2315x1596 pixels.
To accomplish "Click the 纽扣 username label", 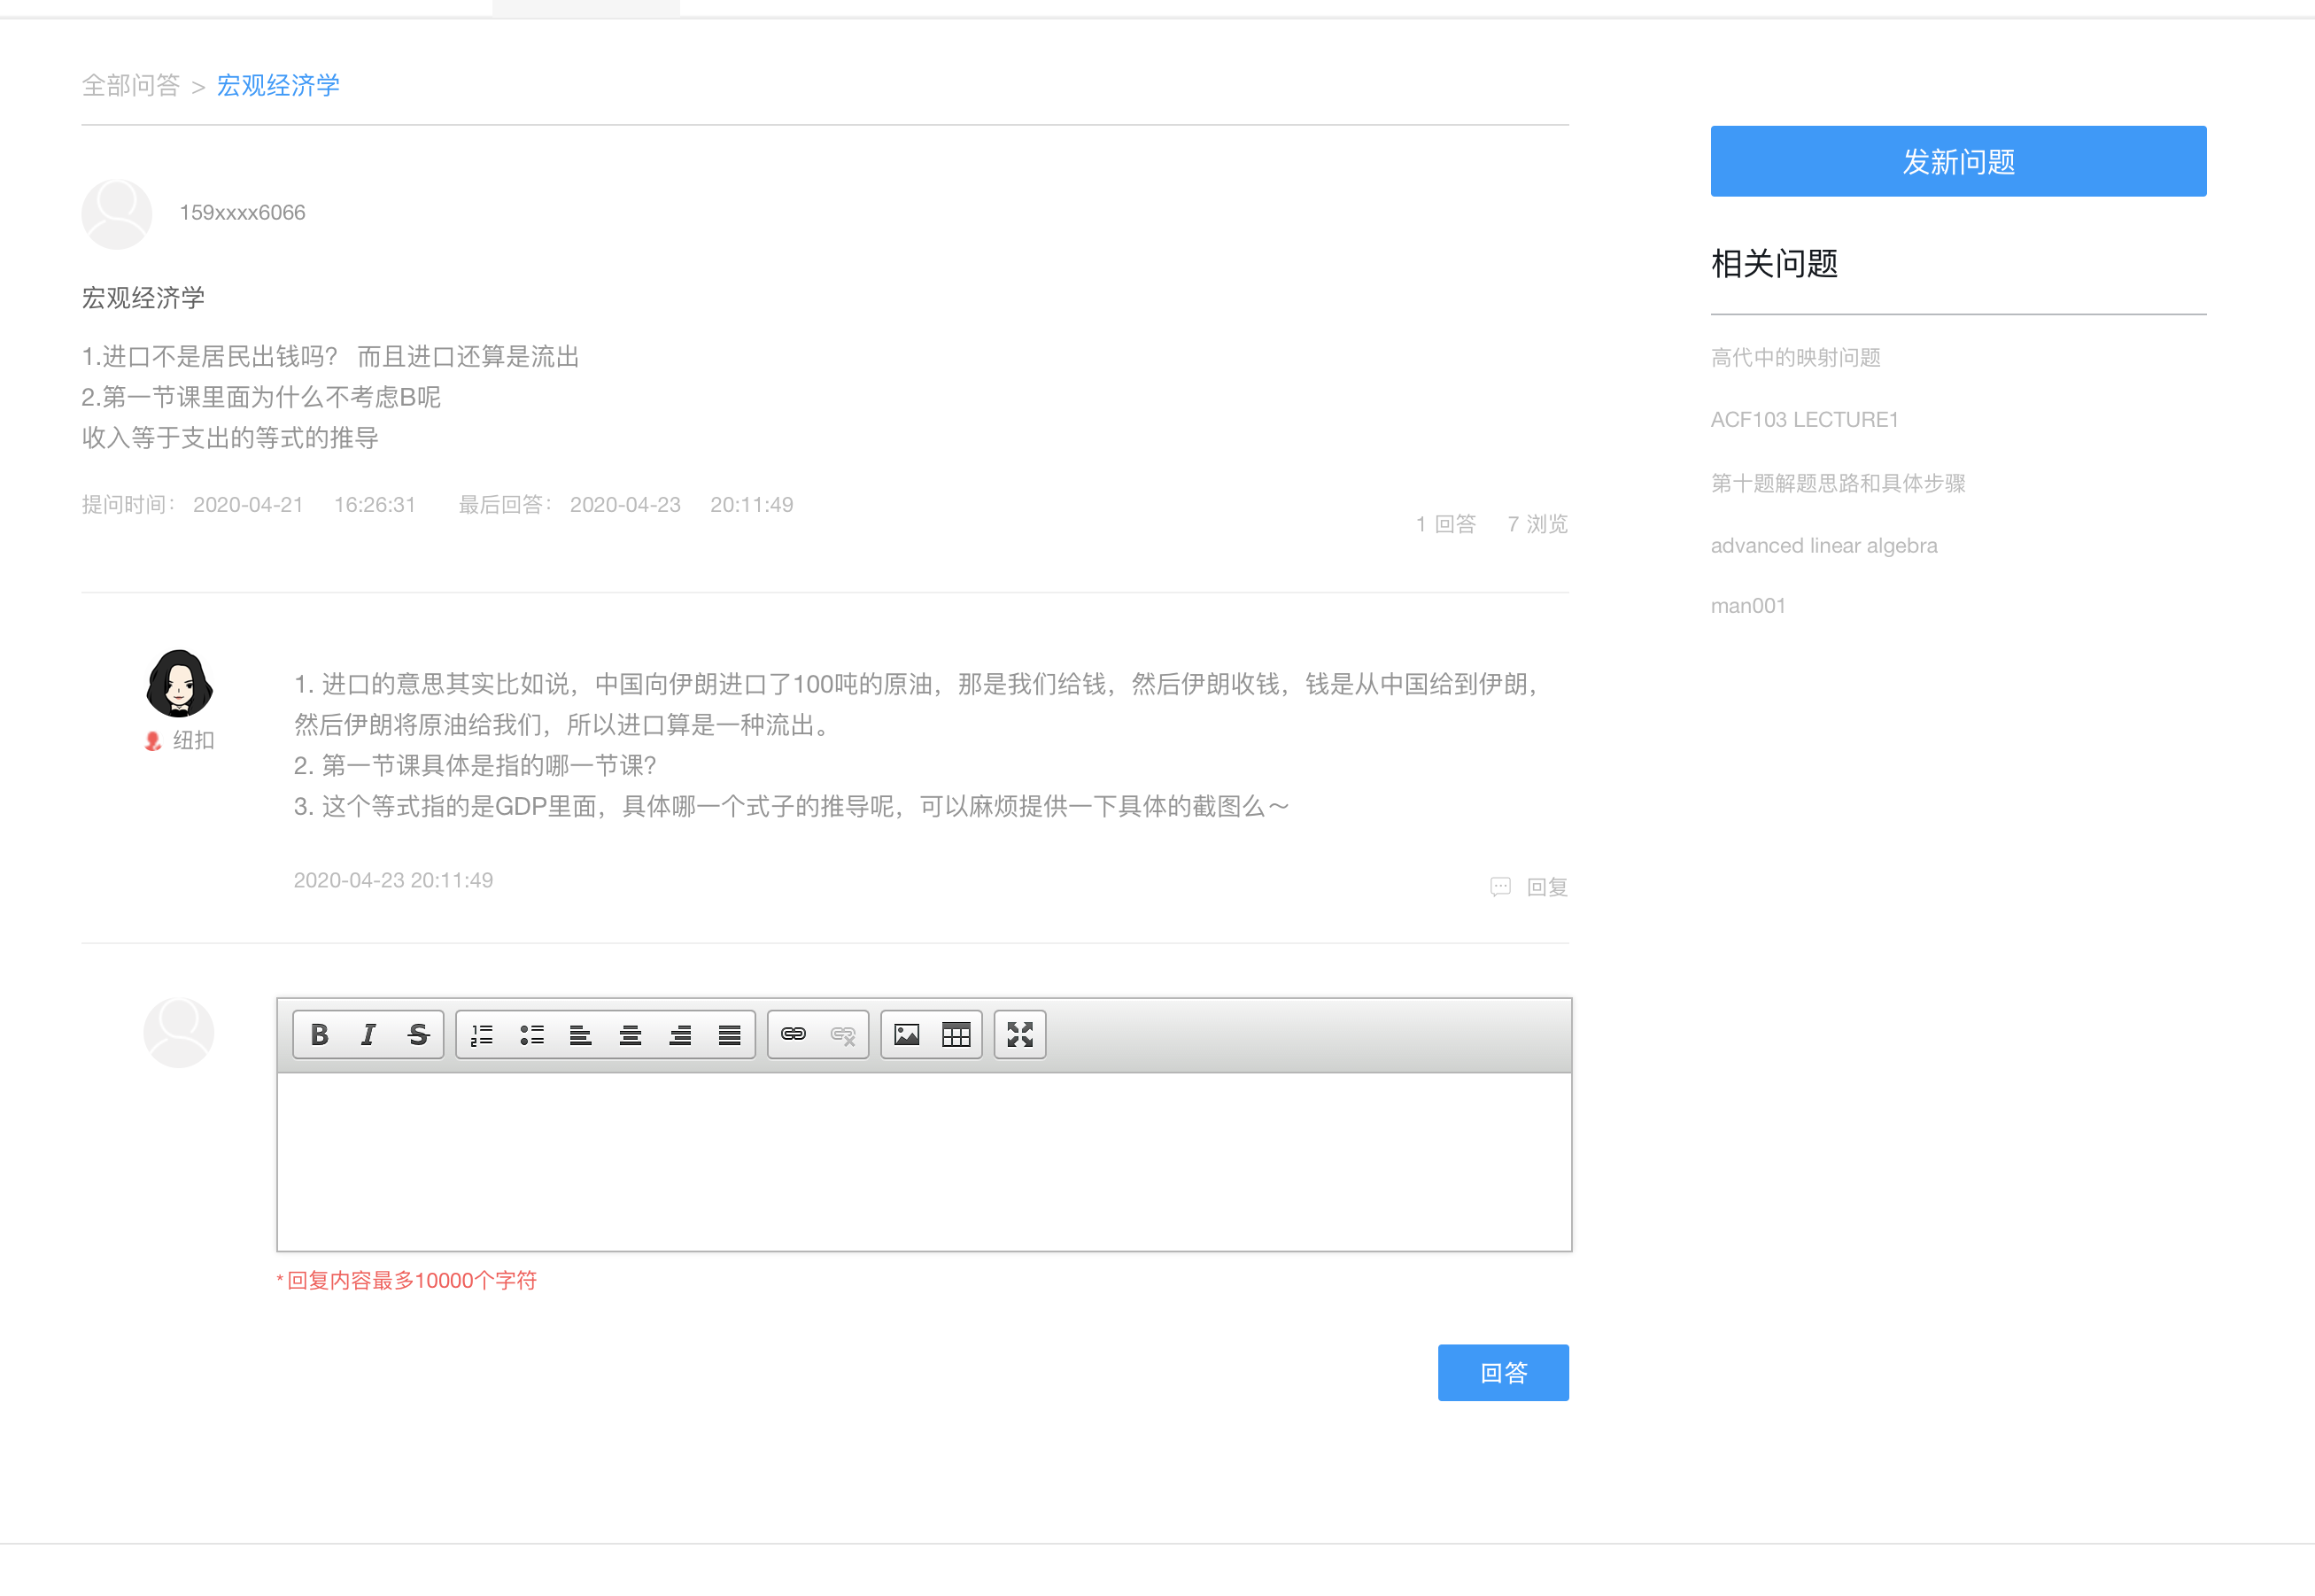I will pos(194,740).
